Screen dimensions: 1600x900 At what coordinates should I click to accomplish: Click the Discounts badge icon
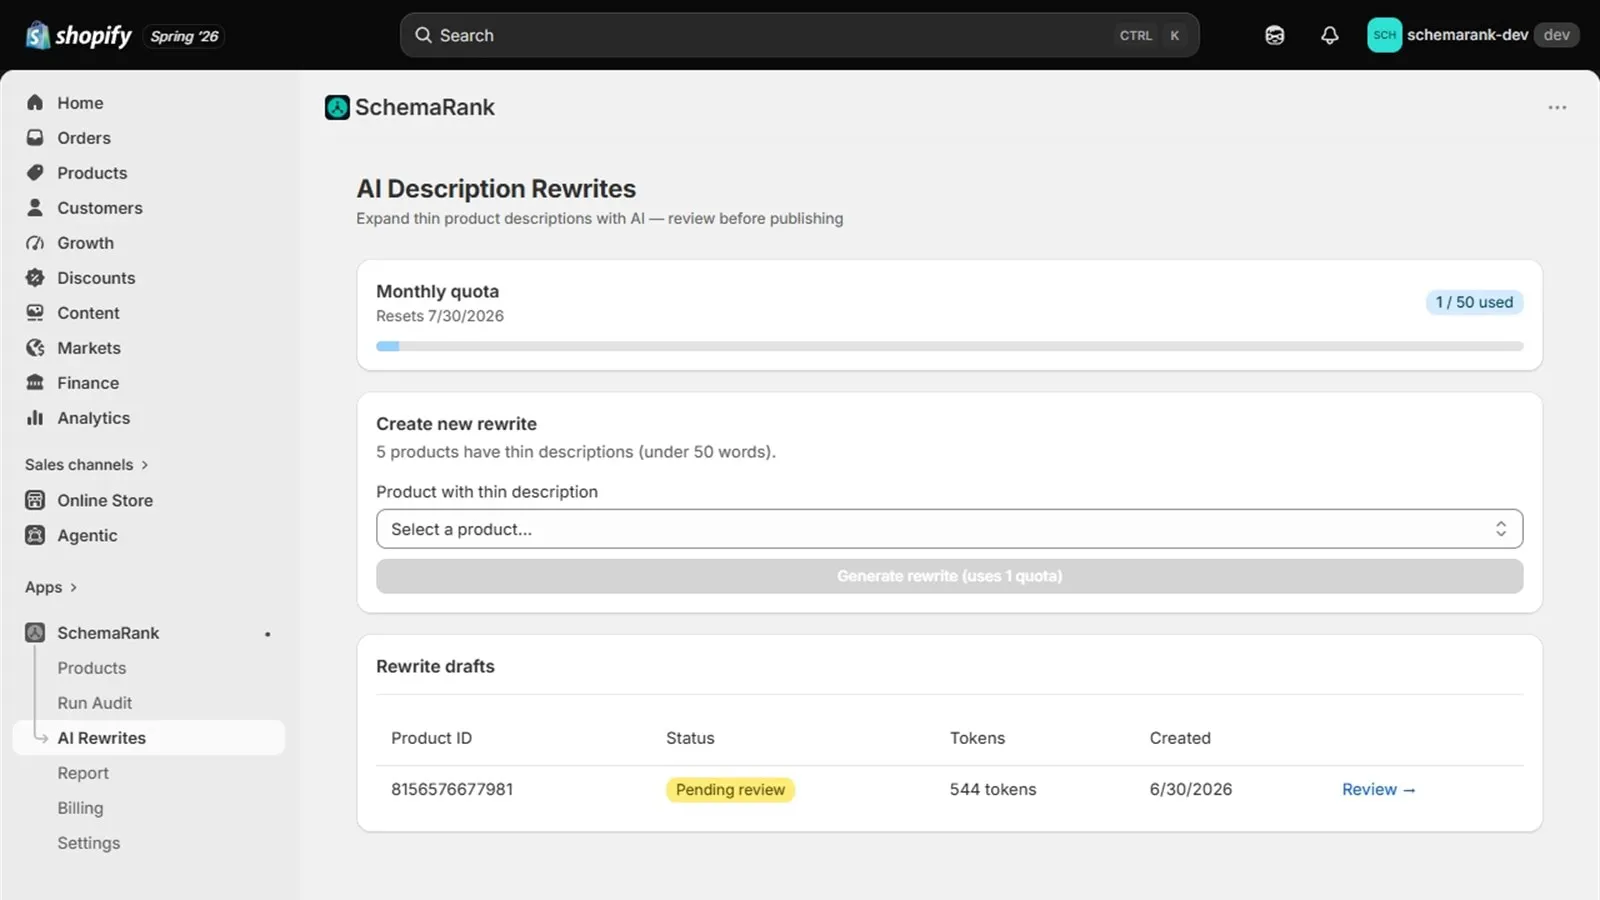35,277
